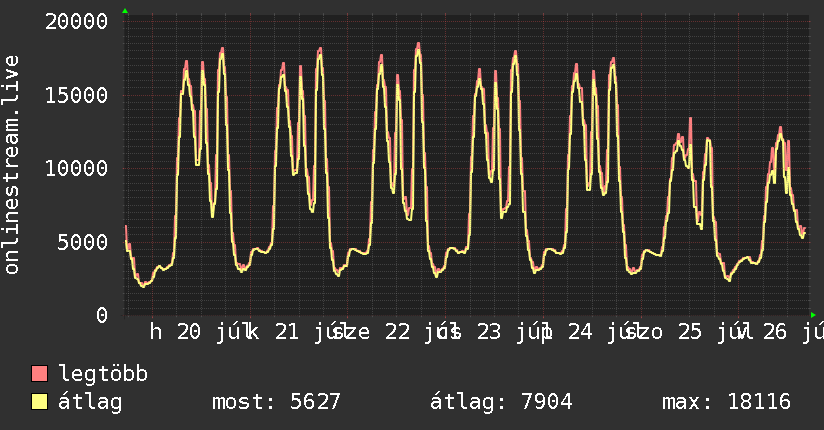824x430 pixels.
Task: Click the 15000 y-axis label
Action: (x=77, y=95)
